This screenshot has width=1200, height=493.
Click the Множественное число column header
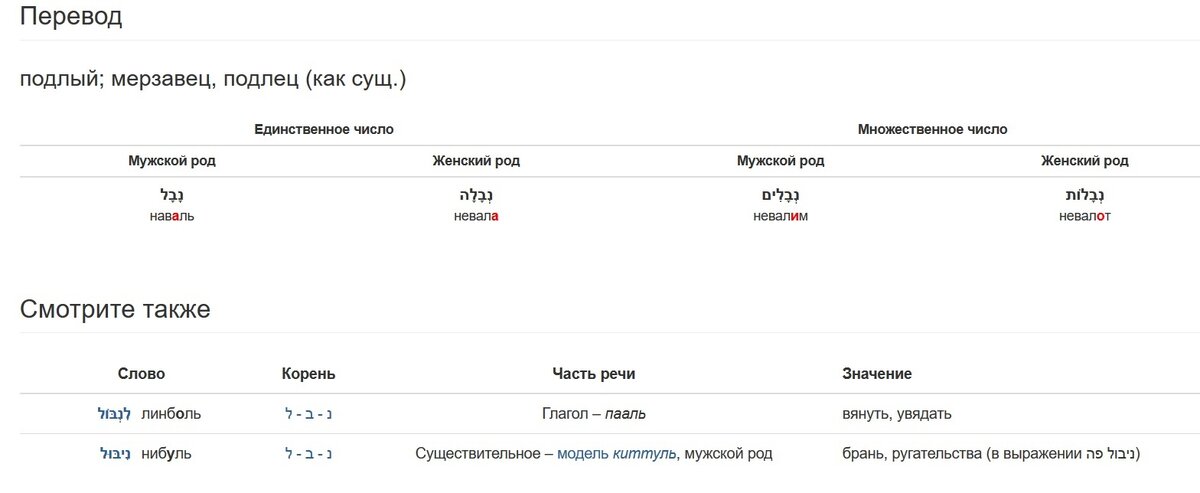[933, 130]
